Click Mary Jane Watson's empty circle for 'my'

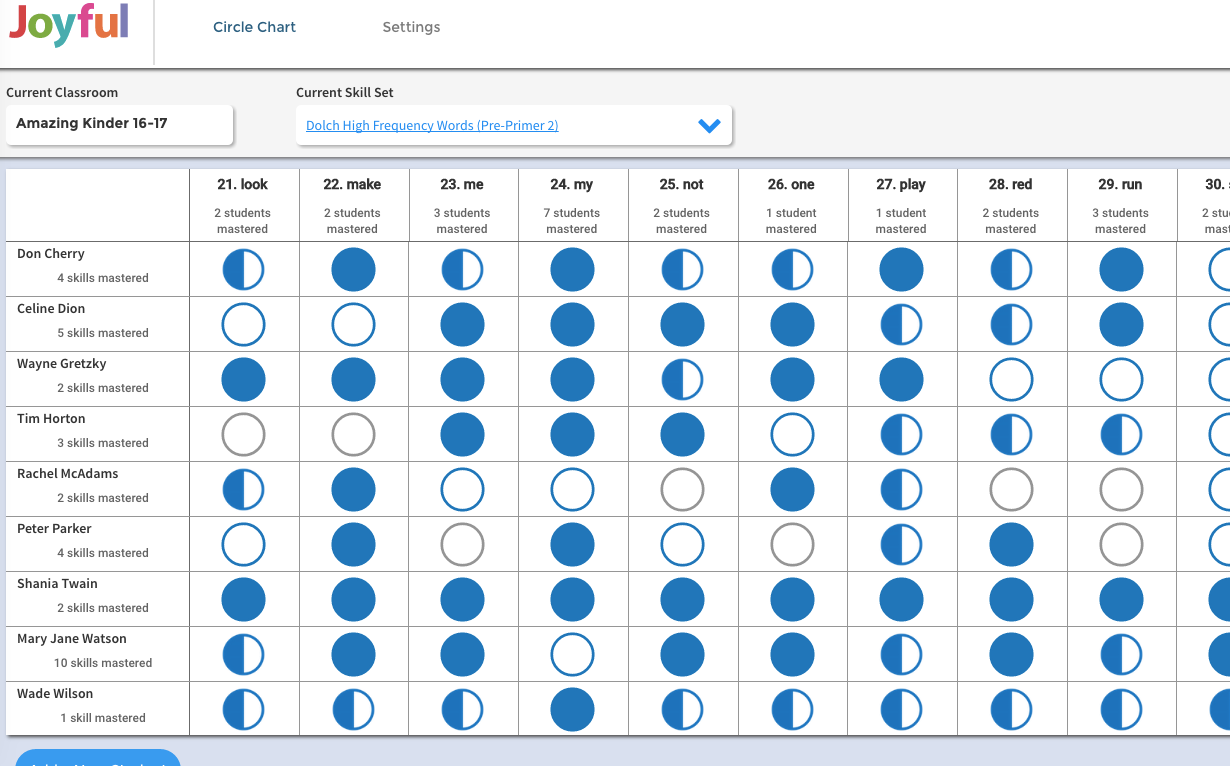point(572,655)
